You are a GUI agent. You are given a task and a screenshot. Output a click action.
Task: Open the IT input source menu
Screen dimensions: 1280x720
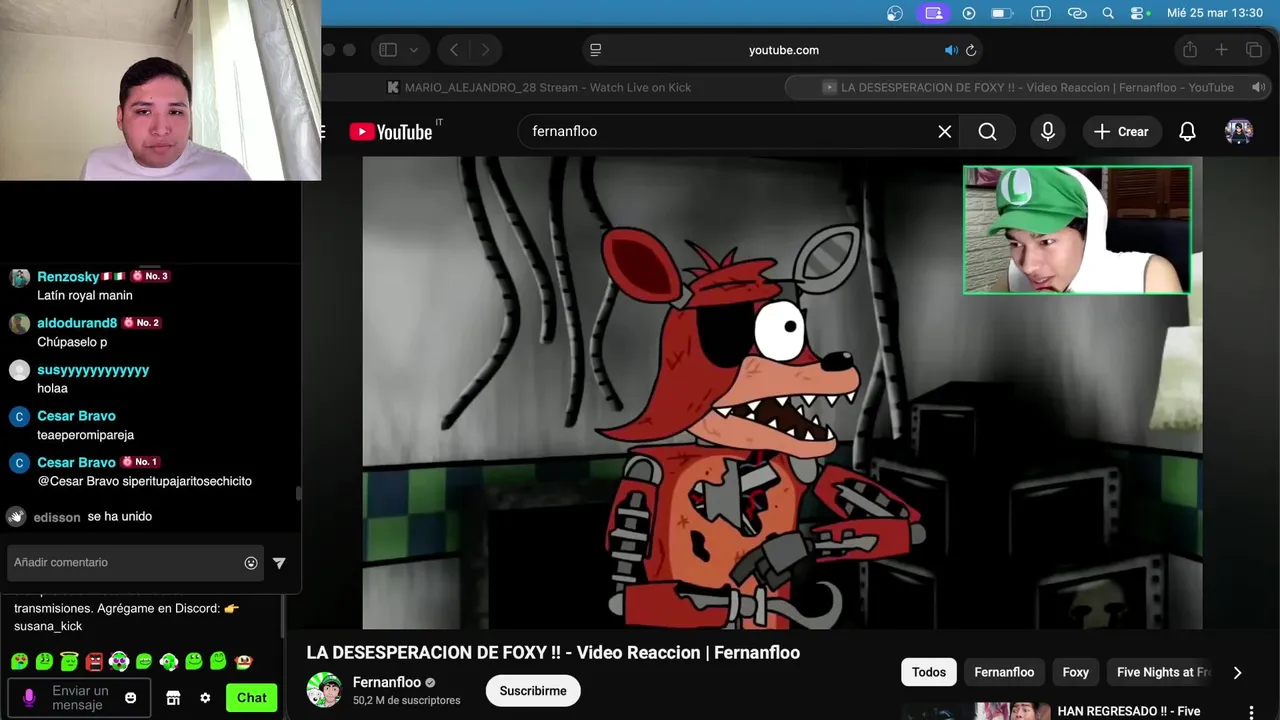pyautogui.click(x=1040, y=13)
